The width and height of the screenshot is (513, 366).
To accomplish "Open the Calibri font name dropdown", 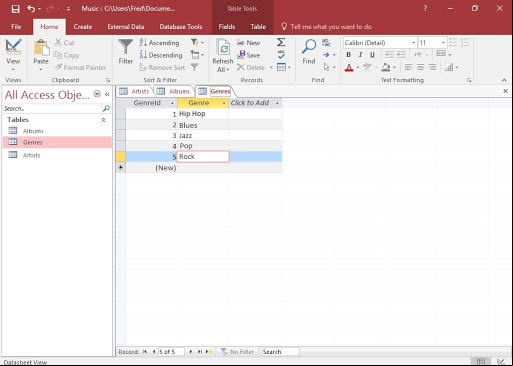I will coord(413,43).
